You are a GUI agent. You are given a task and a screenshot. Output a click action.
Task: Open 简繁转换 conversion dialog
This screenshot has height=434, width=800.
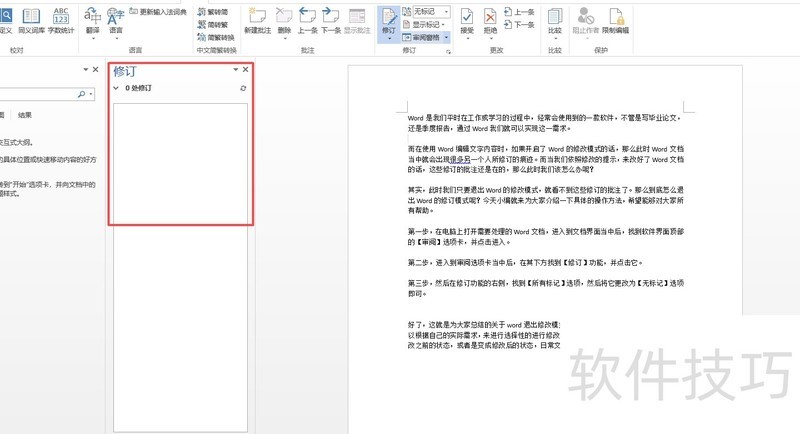tap(216, 37)
